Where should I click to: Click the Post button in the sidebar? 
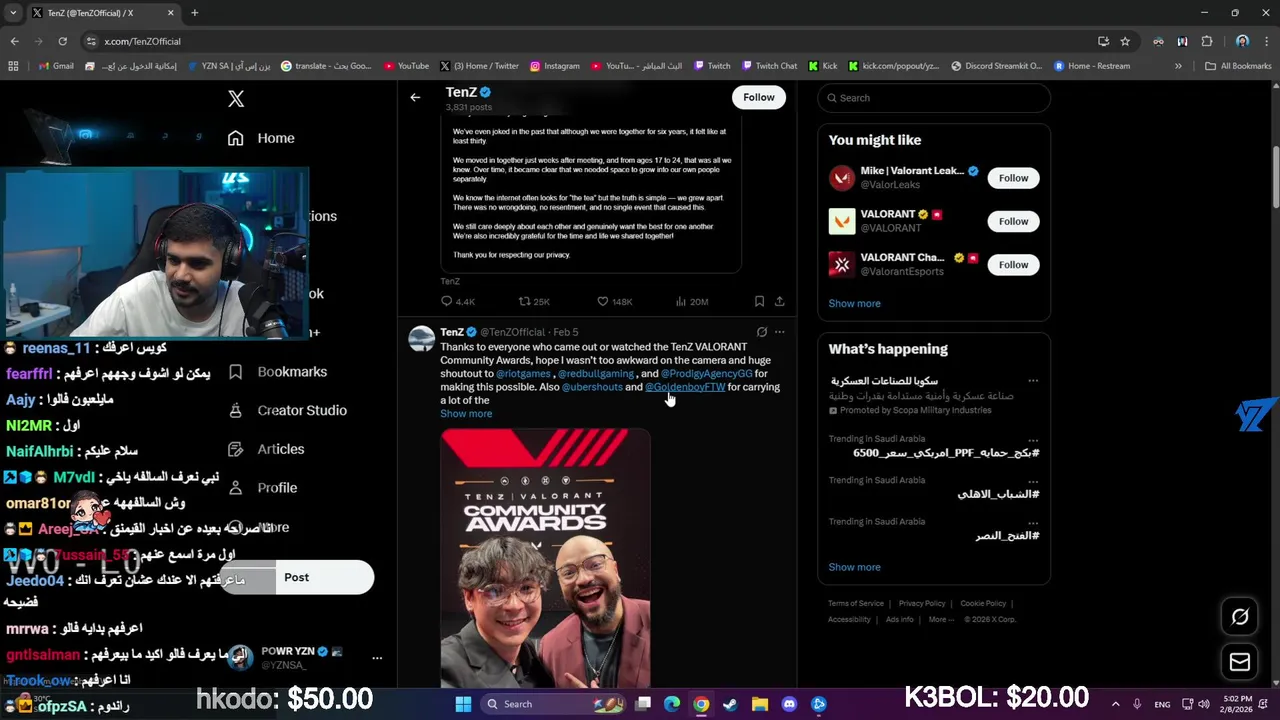tap(297, 577)
